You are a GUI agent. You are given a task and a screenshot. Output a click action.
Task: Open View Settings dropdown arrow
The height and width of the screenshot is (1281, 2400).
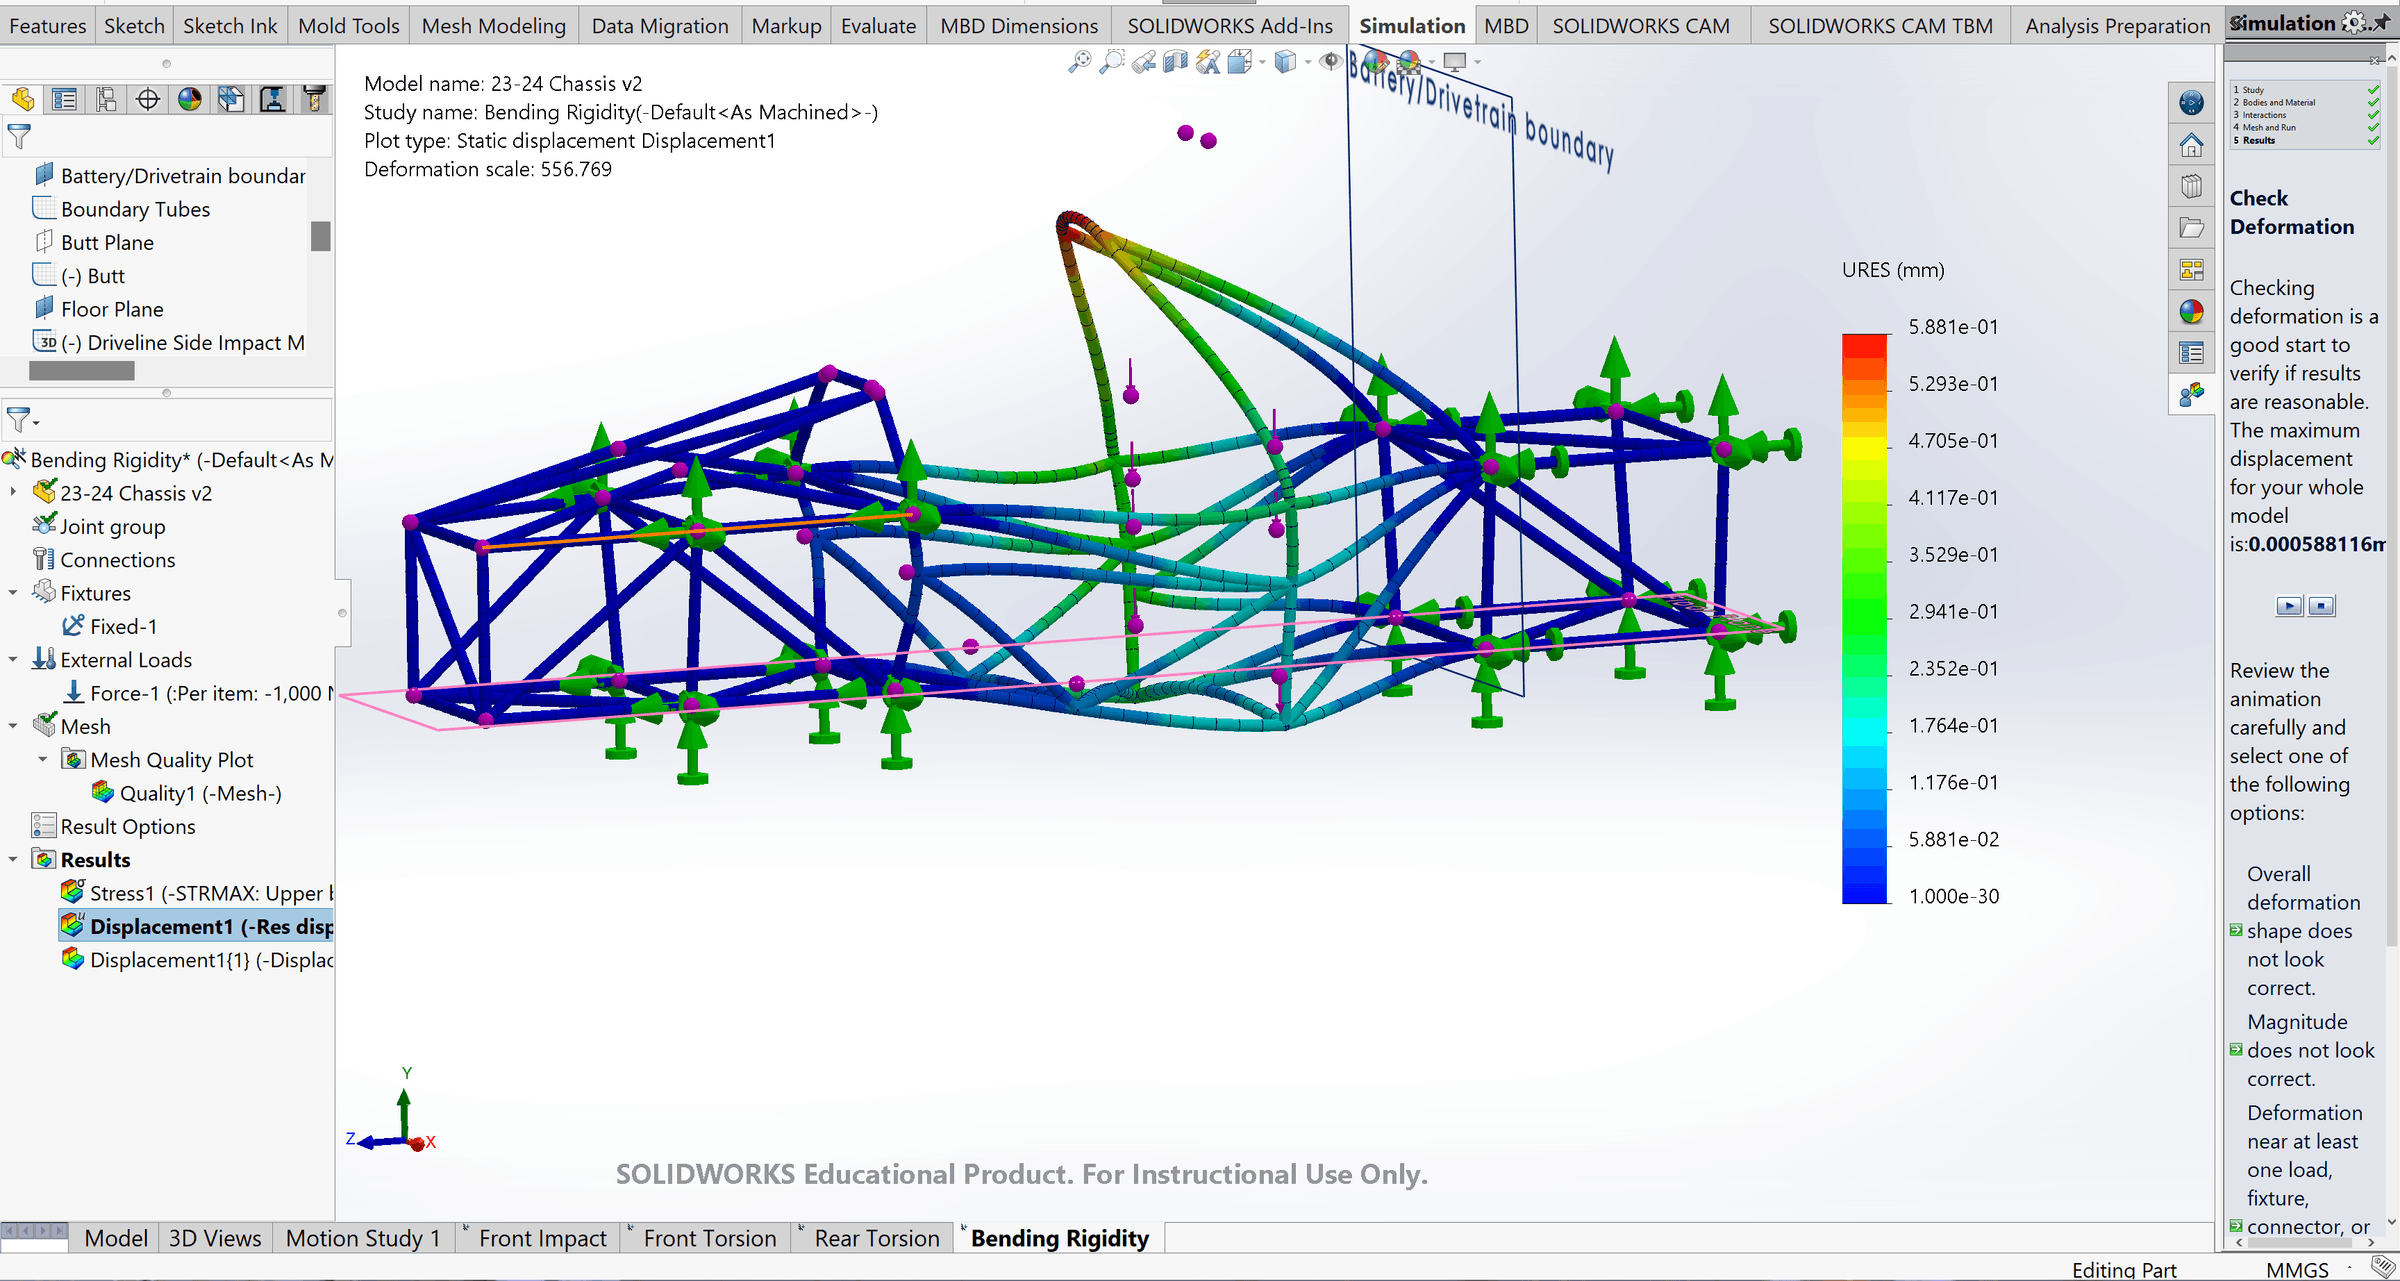pos(1477,63)
